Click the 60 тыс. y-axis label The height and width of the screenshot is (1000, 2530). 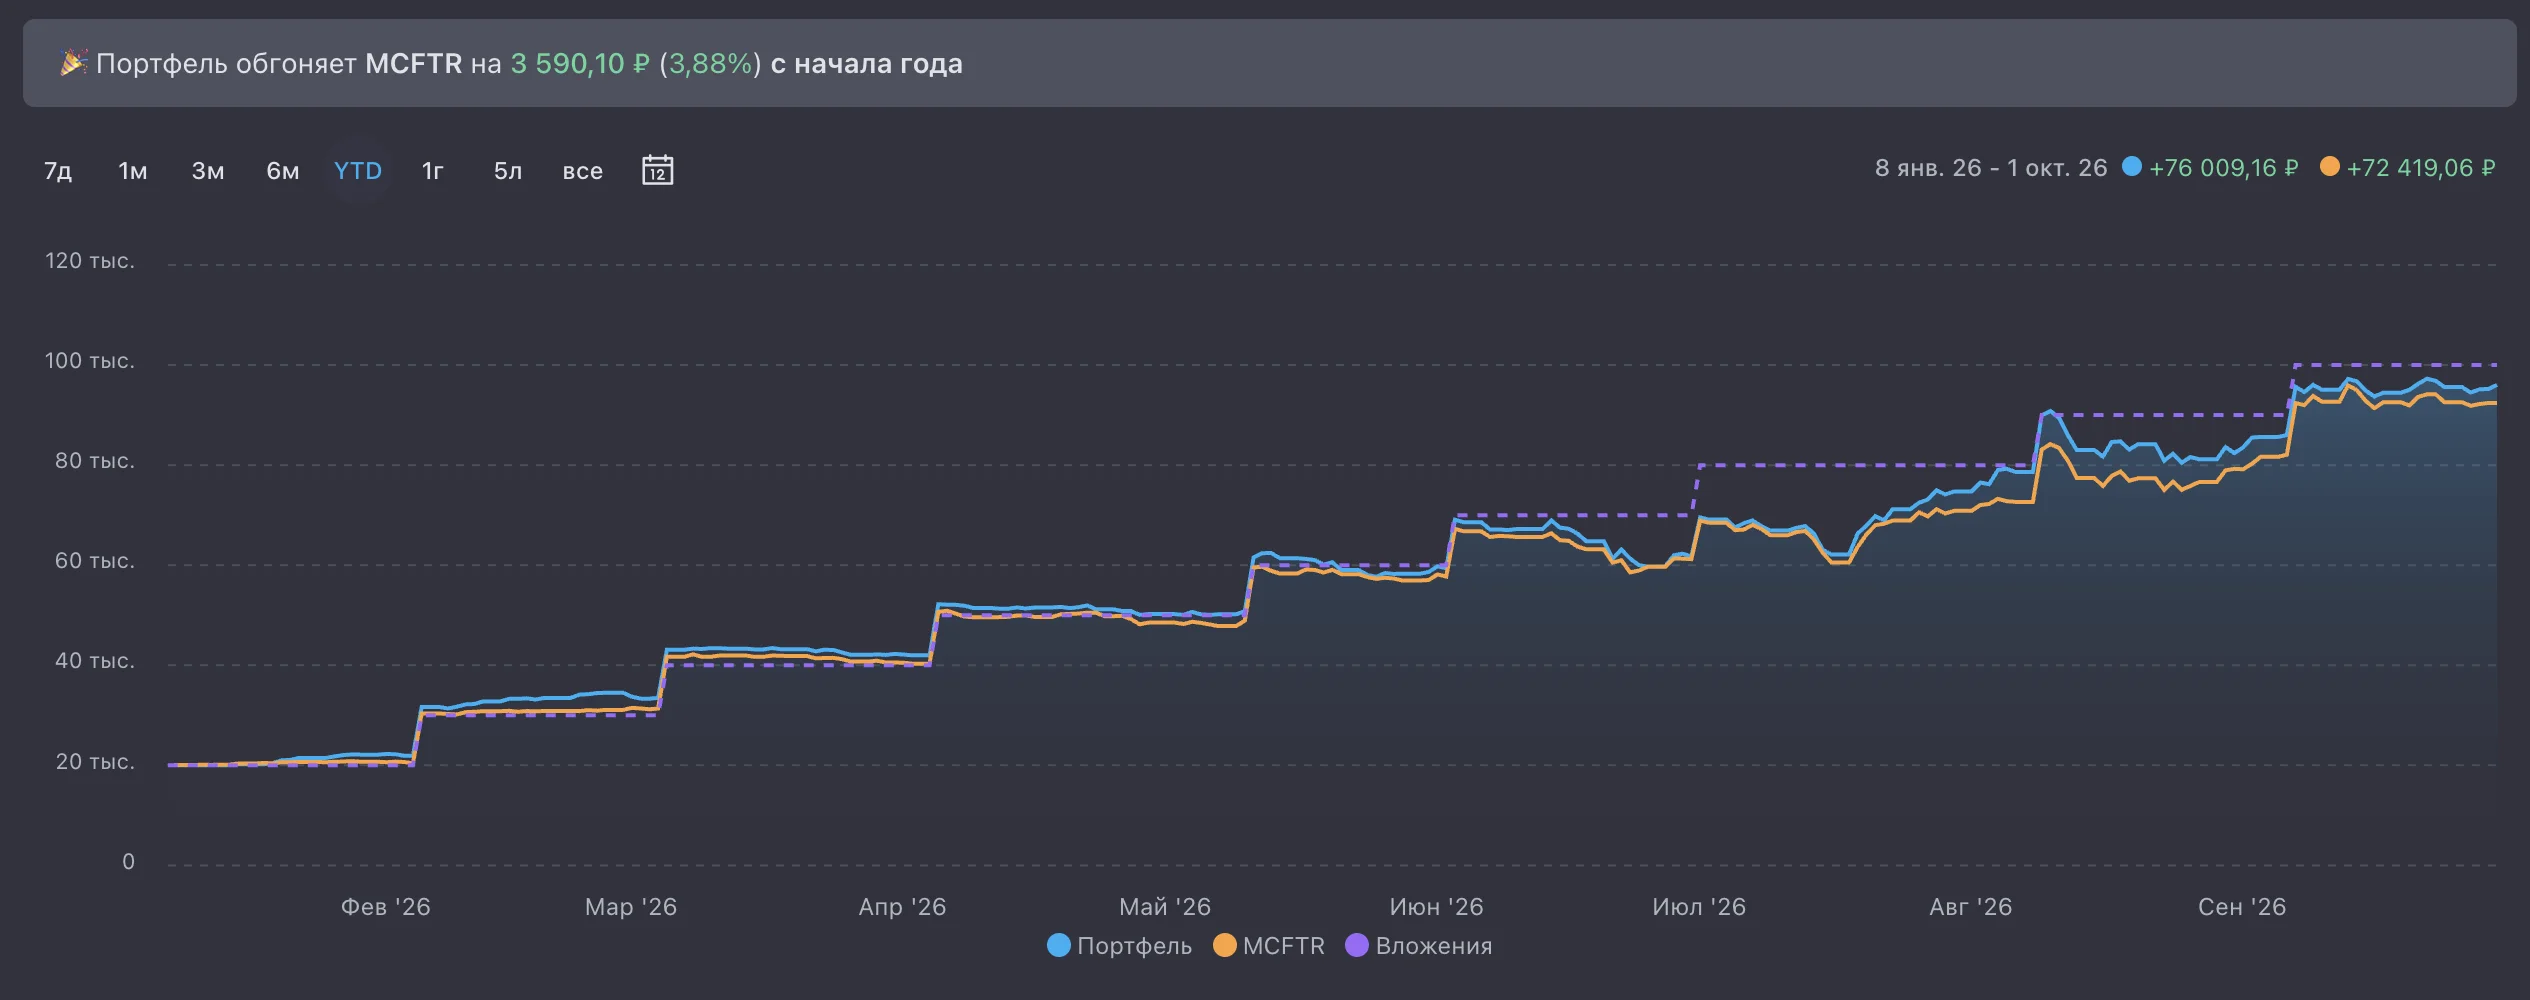95,561
